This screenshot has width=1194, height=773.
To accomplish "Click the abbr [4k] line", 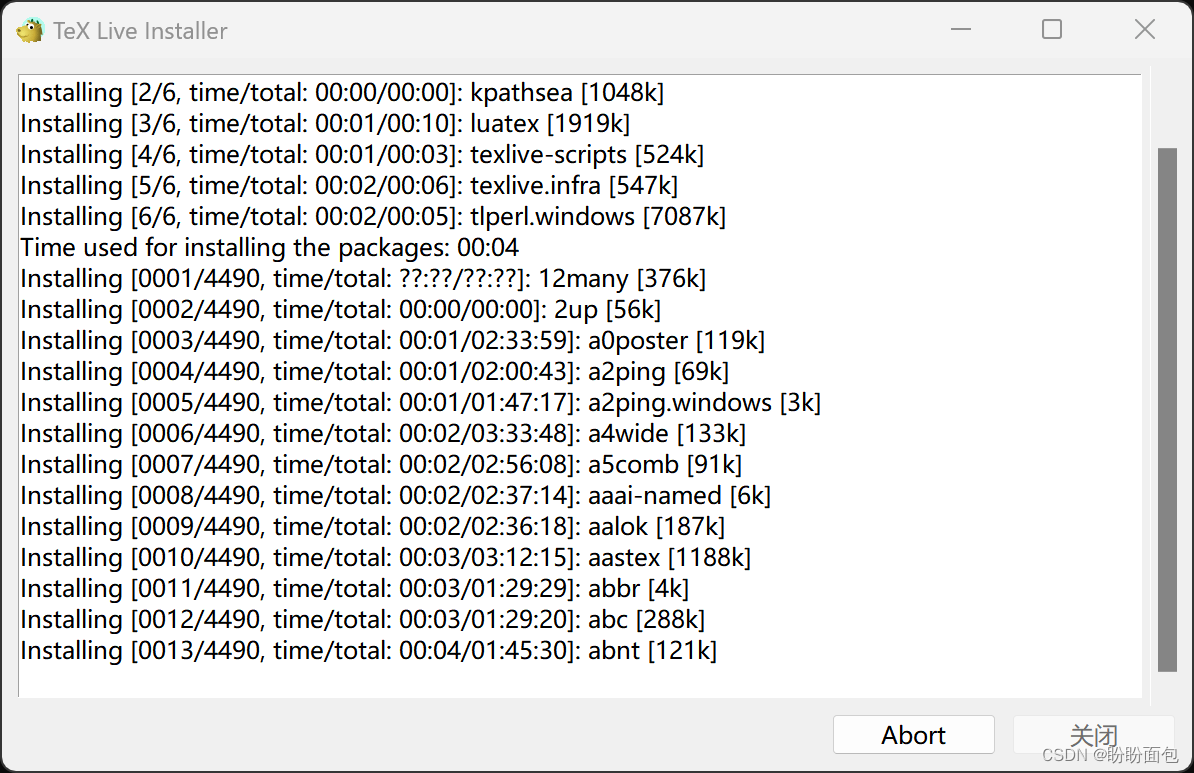I will (354, 589).
